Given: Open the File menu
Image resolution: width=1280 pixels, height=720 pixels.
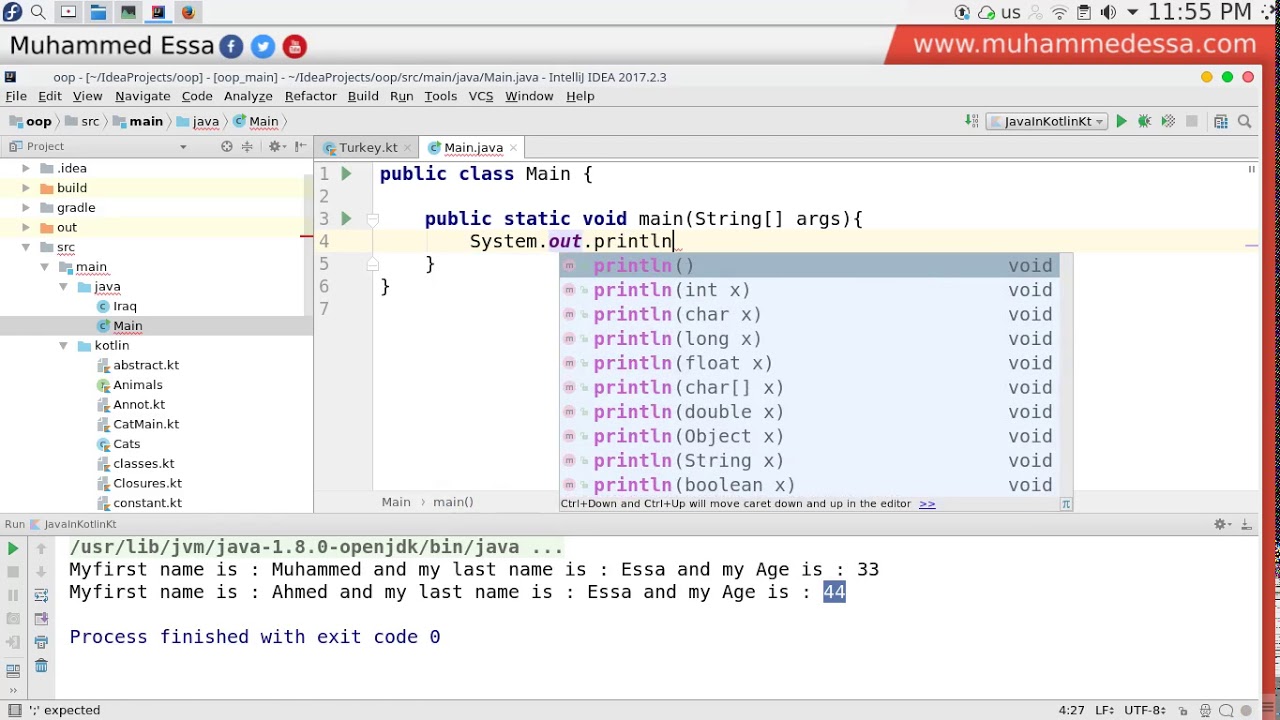Looking at the screenshot, I should coord(16,96).
